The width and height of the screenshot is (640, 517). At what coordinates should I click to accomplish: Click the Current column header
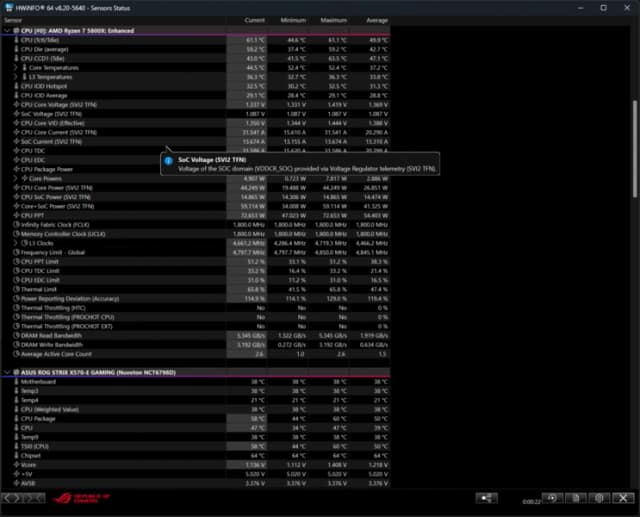tap(254, 20)
